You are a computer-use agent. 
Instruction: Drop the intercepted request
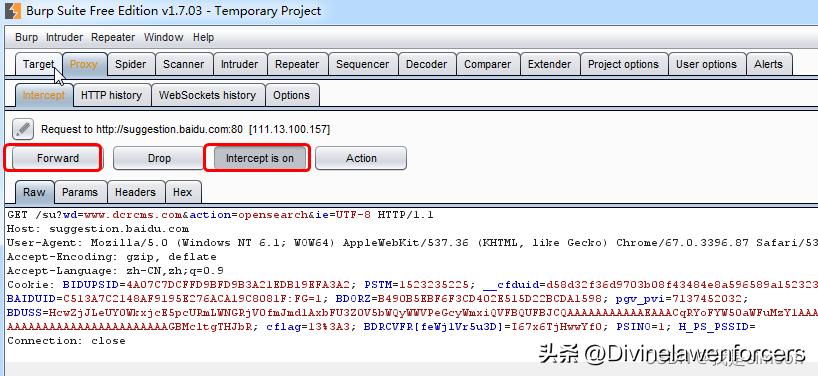pos(159,158)
